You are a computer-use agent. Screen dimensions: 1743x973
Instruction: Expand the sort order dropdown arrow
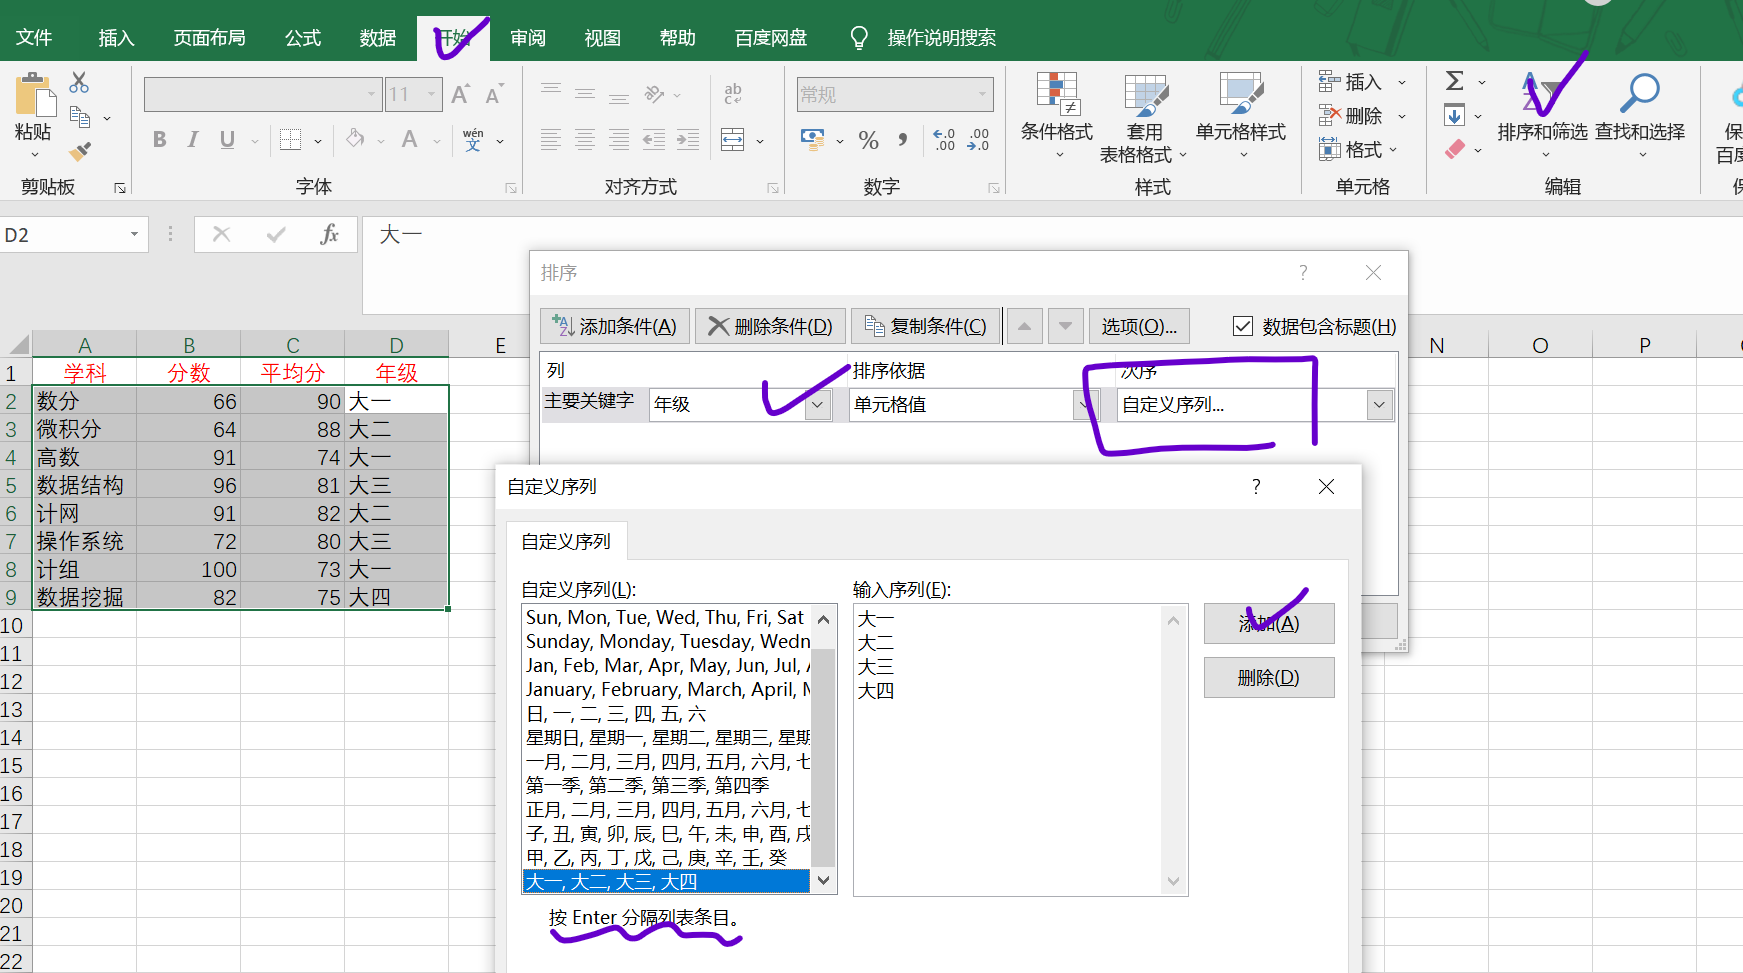[1380, 405]
